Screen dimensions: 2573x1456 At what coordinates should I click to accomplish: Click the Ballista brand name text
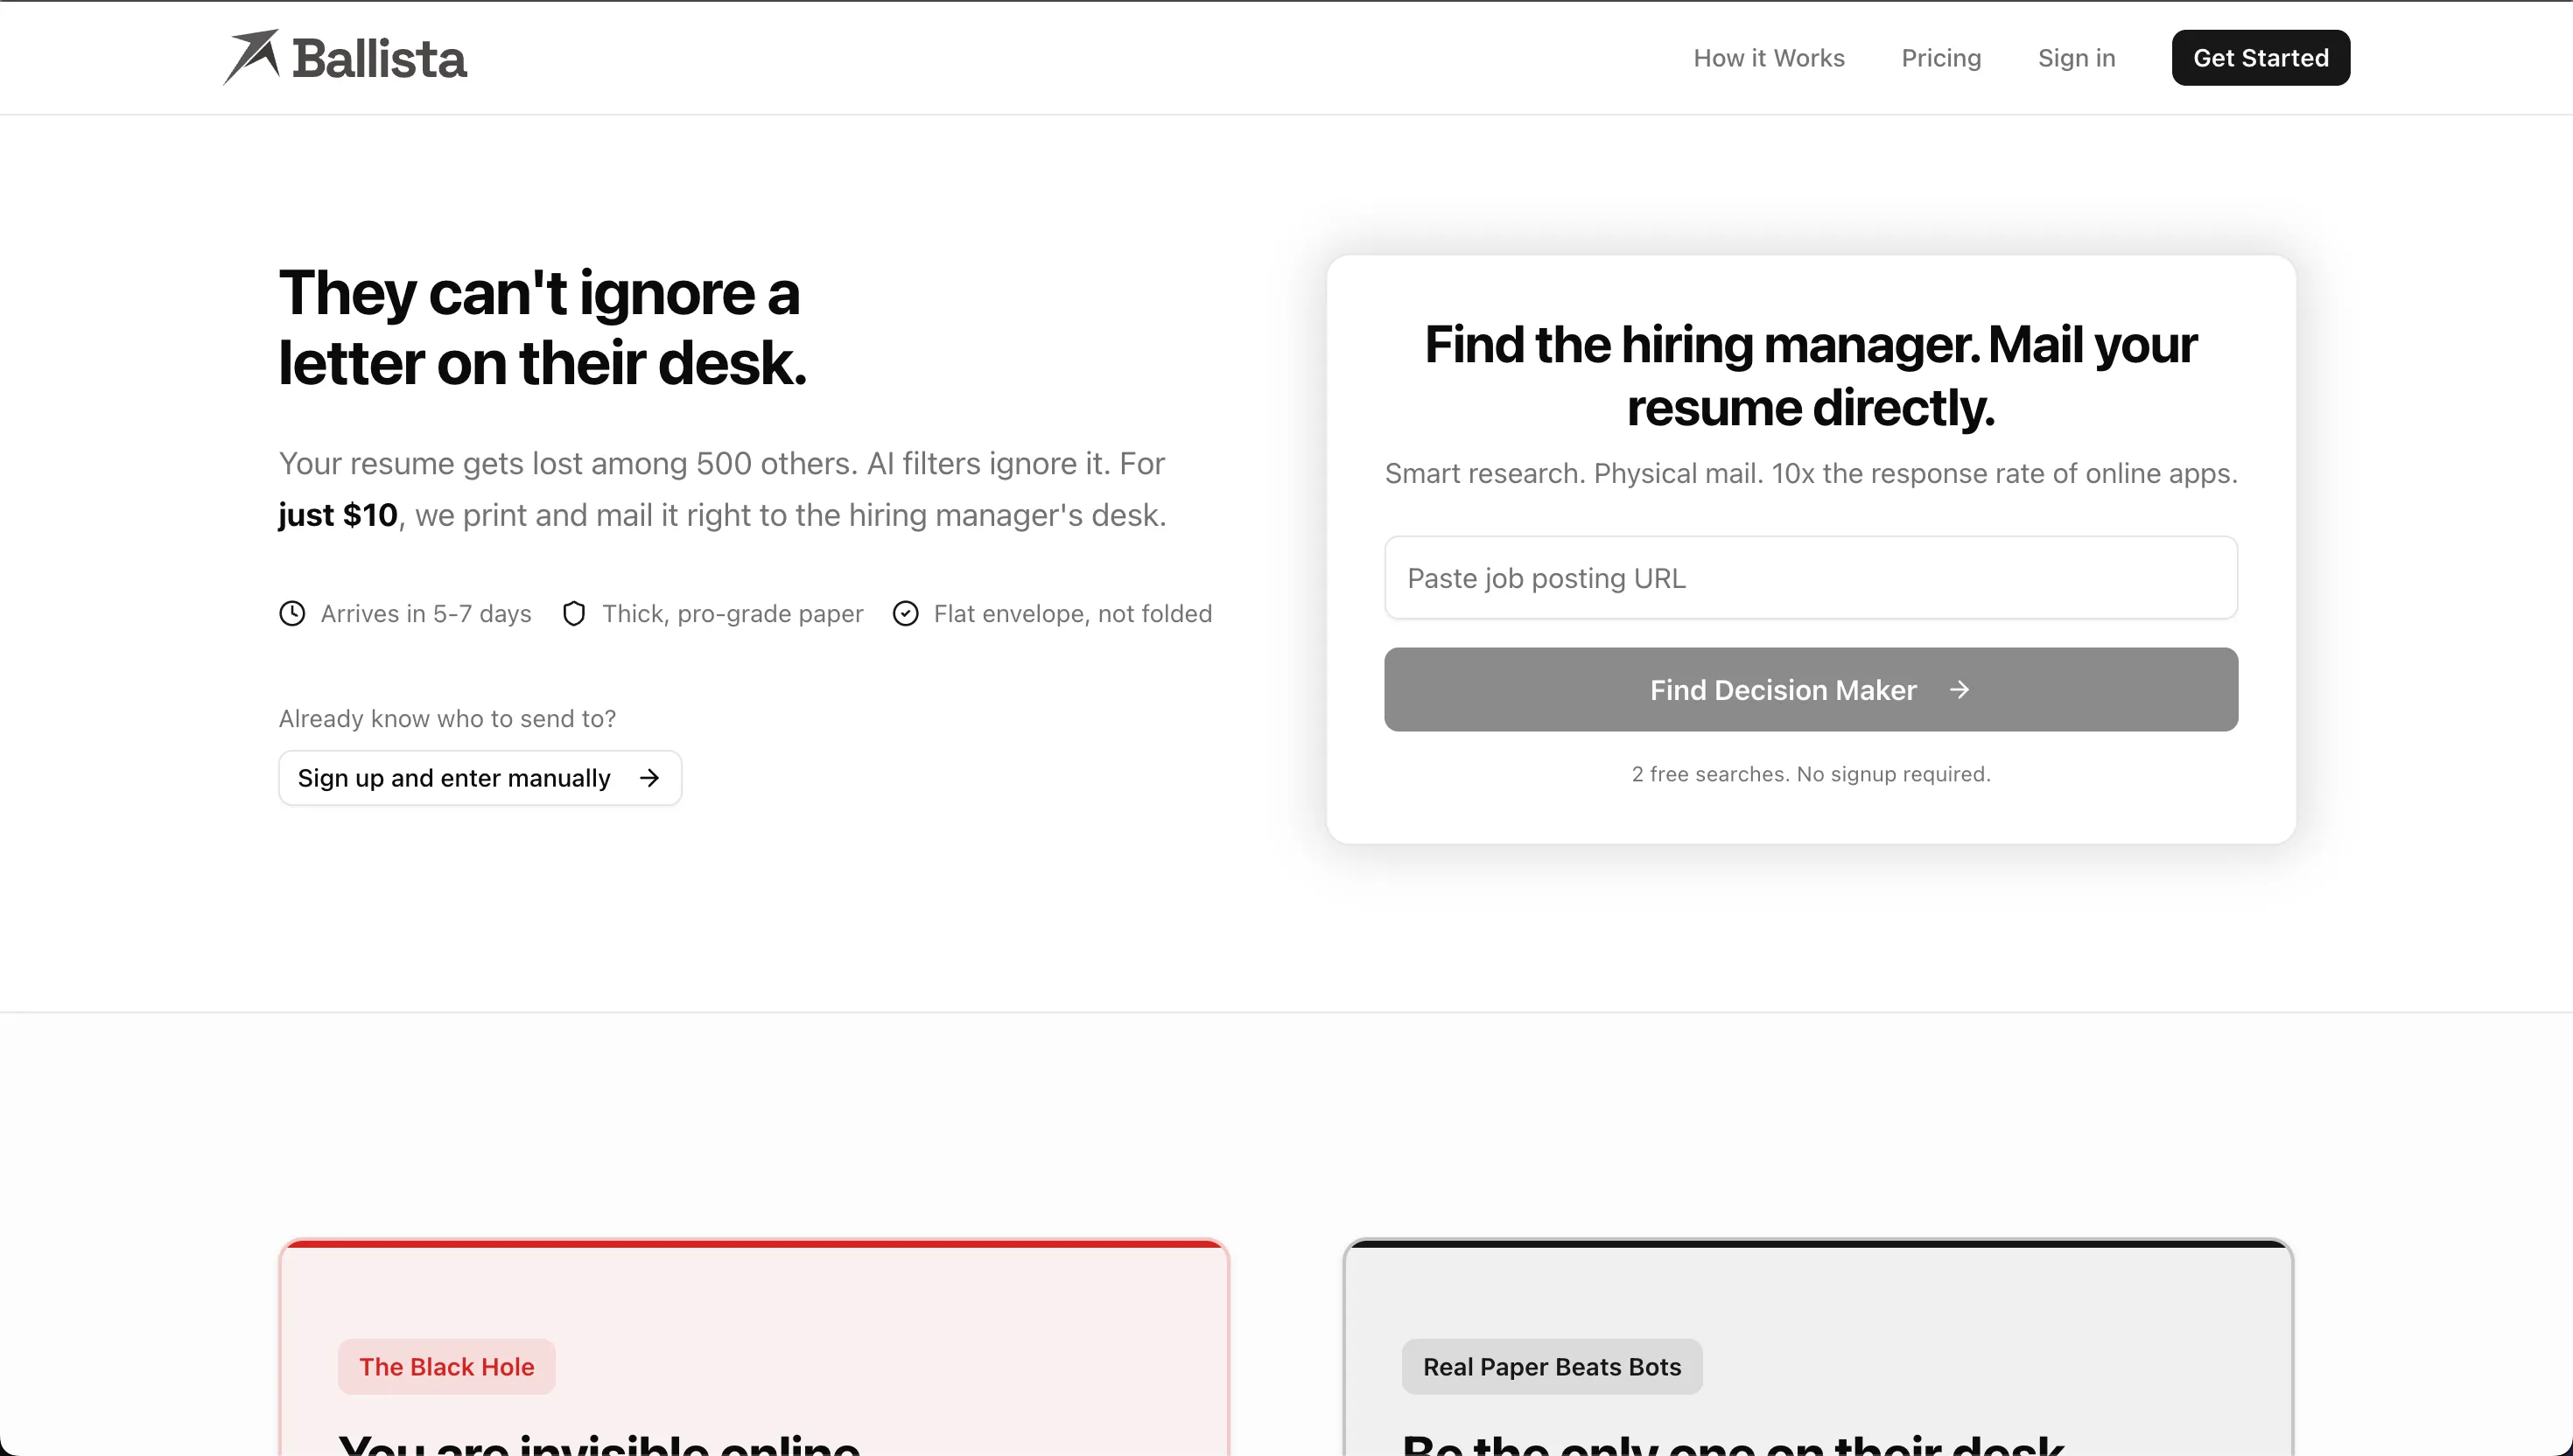point(379,59)
